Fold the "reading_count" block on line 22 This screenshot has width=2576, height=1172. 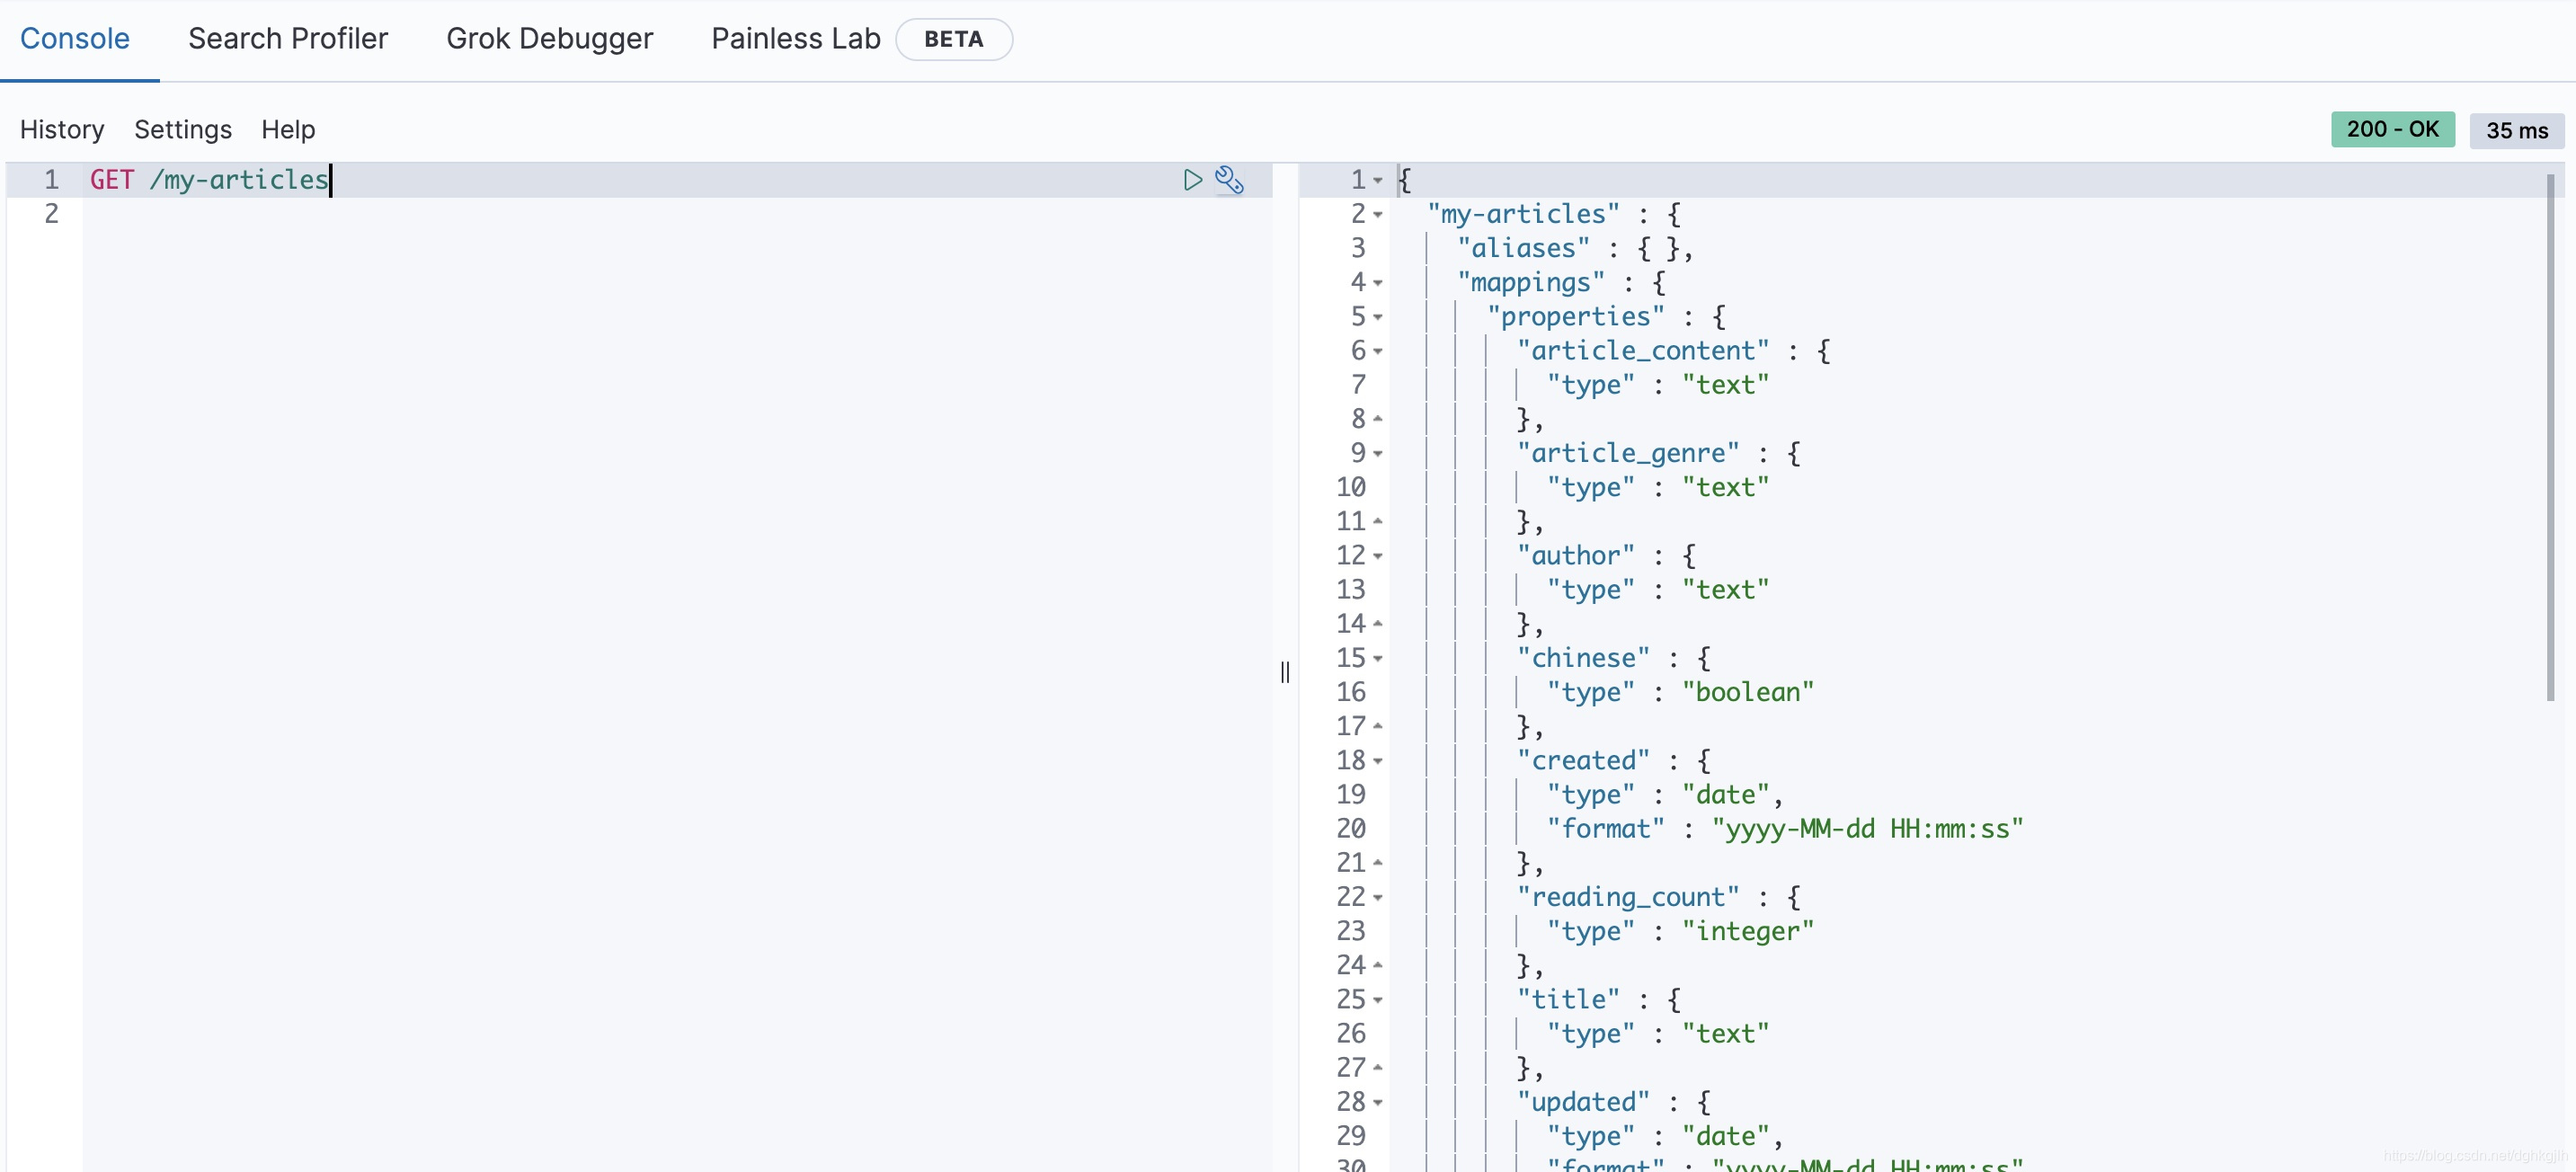pos(1378,898)
